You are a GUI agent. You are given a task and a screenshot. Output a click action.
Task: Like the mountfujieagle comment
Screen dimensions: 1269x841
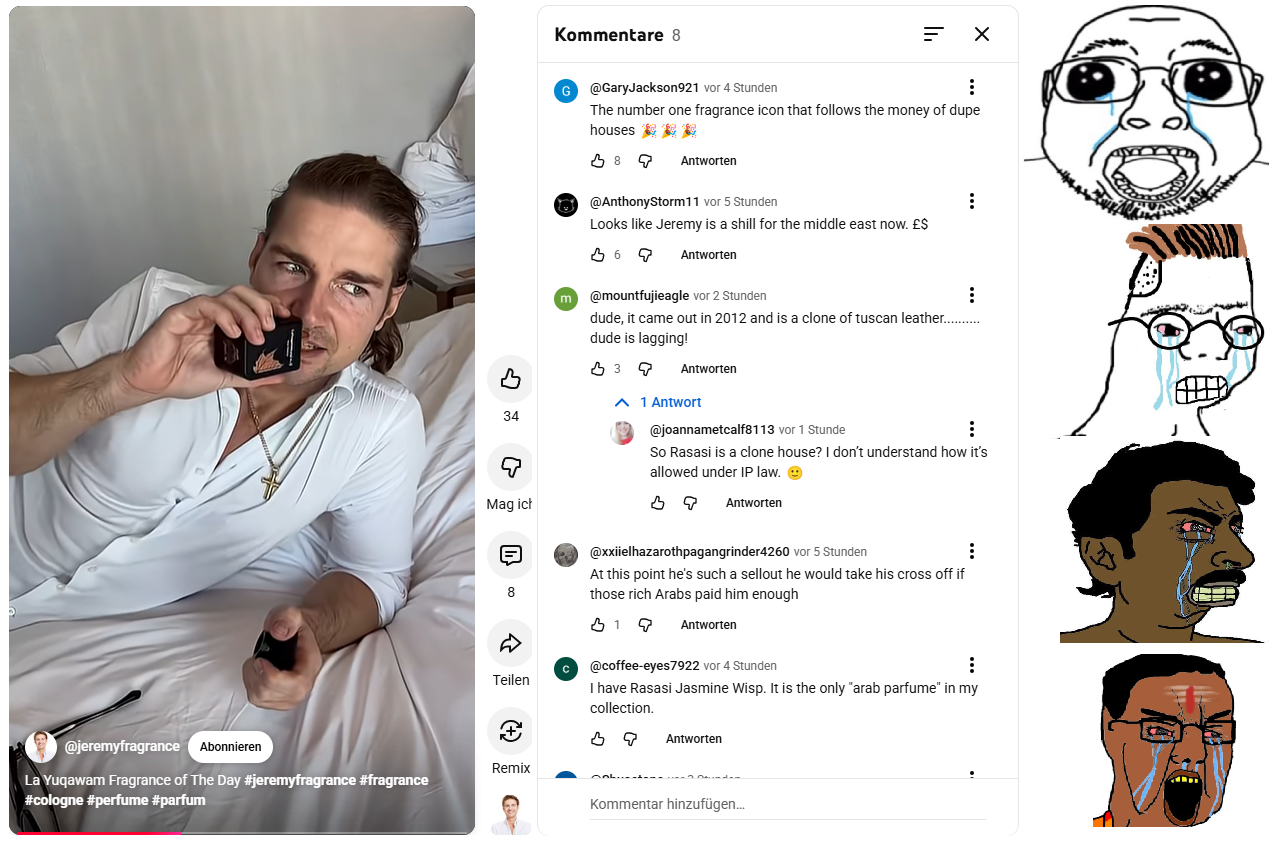tap(598, 369)
